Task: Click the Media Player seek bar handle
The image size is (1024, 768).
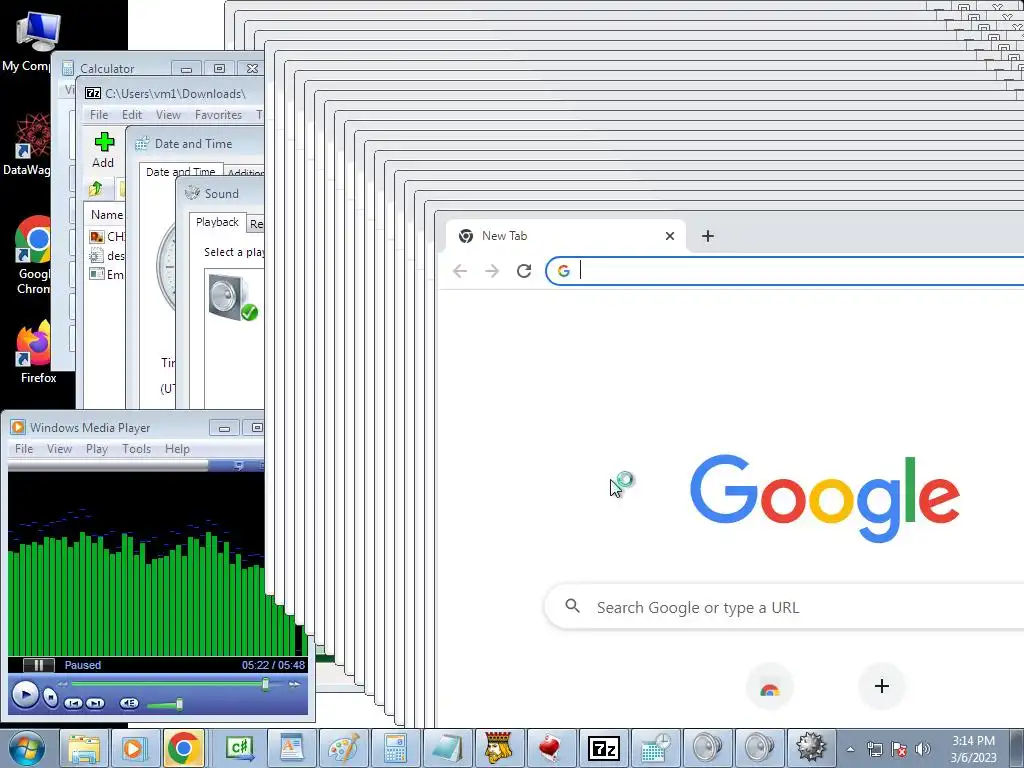Action: pyautogui.click(x=265, y=684)
